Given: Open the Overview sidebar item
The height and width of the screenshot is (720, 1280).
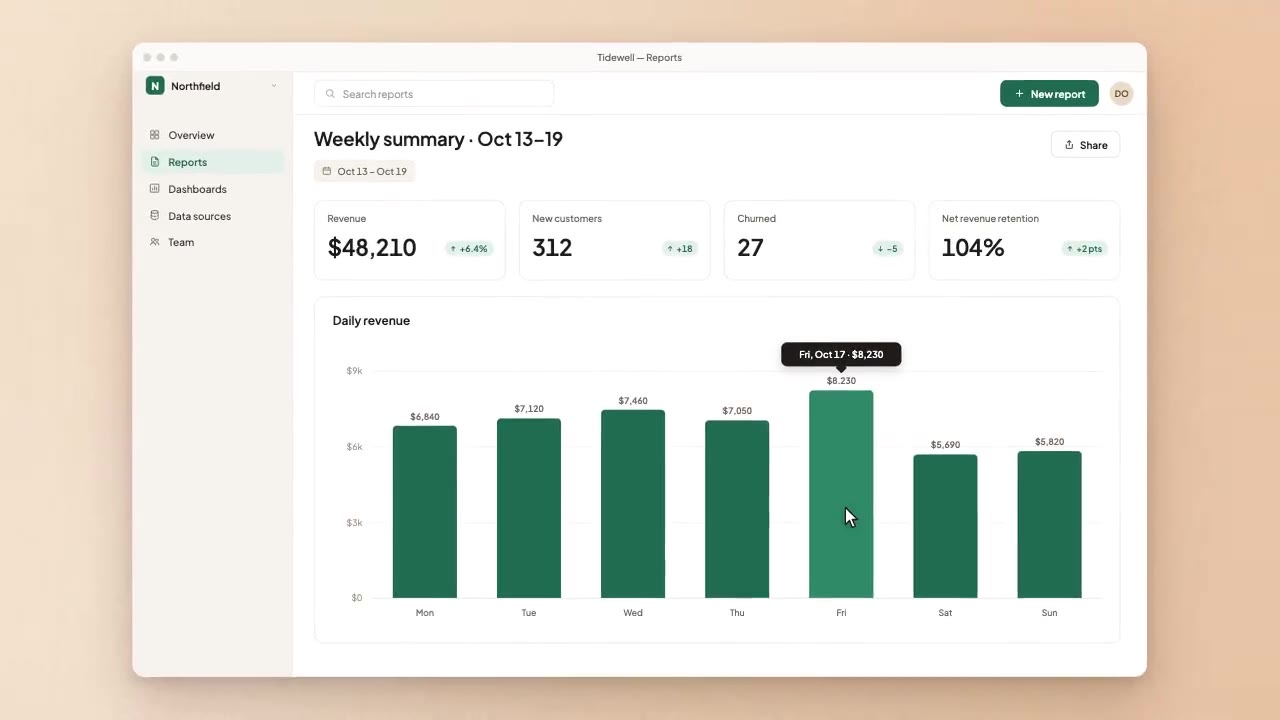Looking at the screenshot, I should click(x=212, y=135).
